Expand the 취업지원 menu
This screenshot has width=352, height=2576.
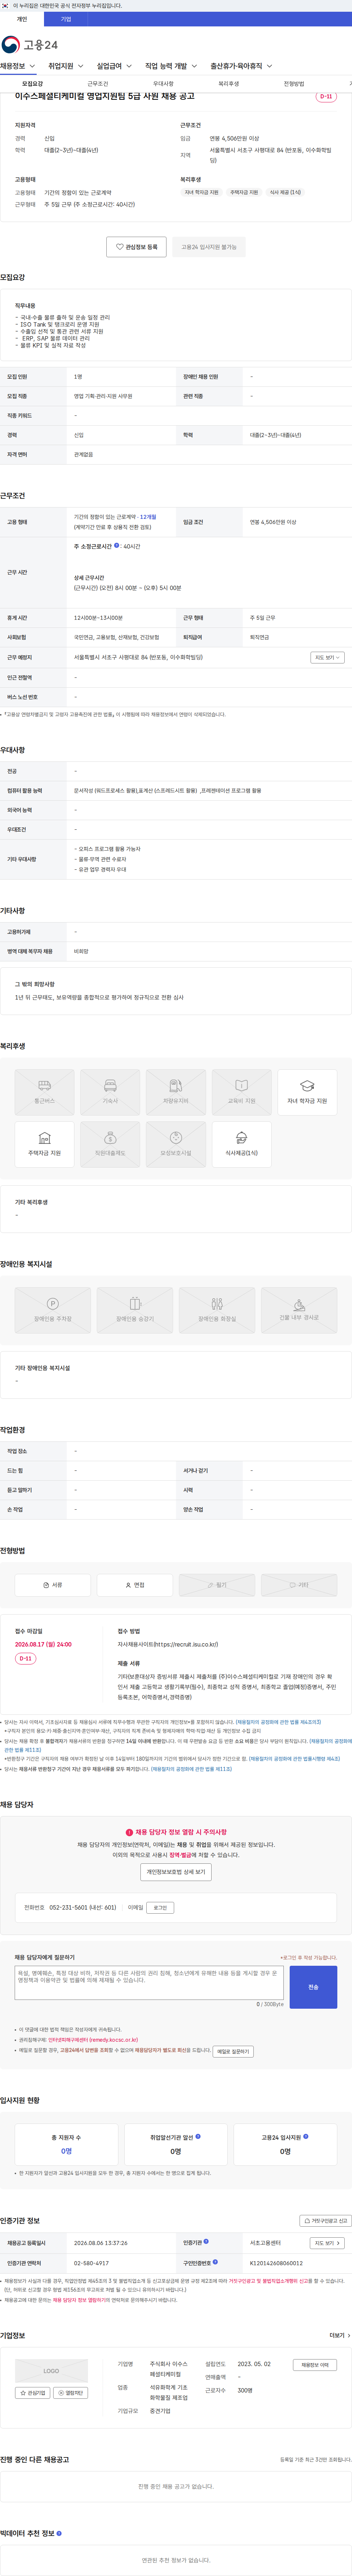(x=66, y=66)
